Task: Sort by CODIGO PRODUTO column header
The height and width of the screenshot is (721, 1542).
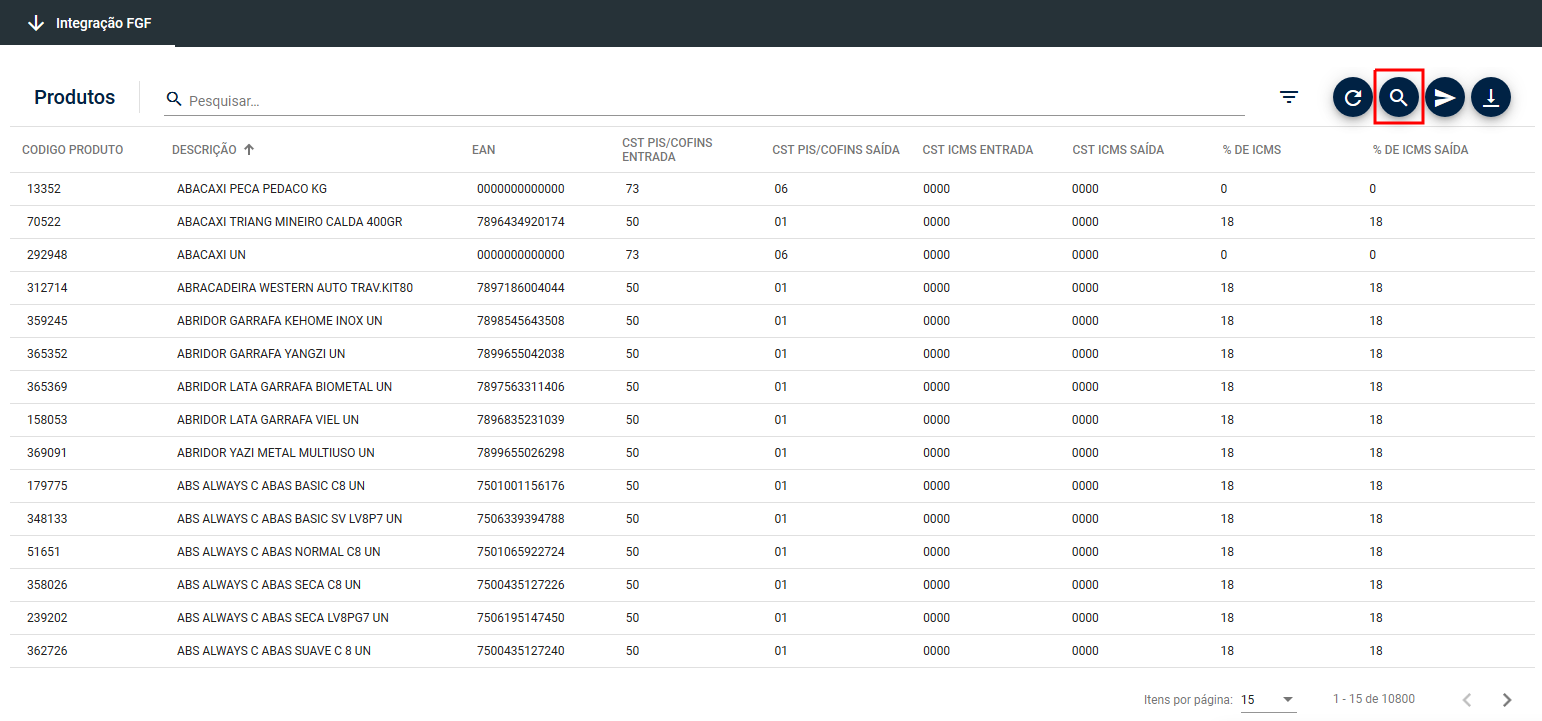Action: (72, 150)
